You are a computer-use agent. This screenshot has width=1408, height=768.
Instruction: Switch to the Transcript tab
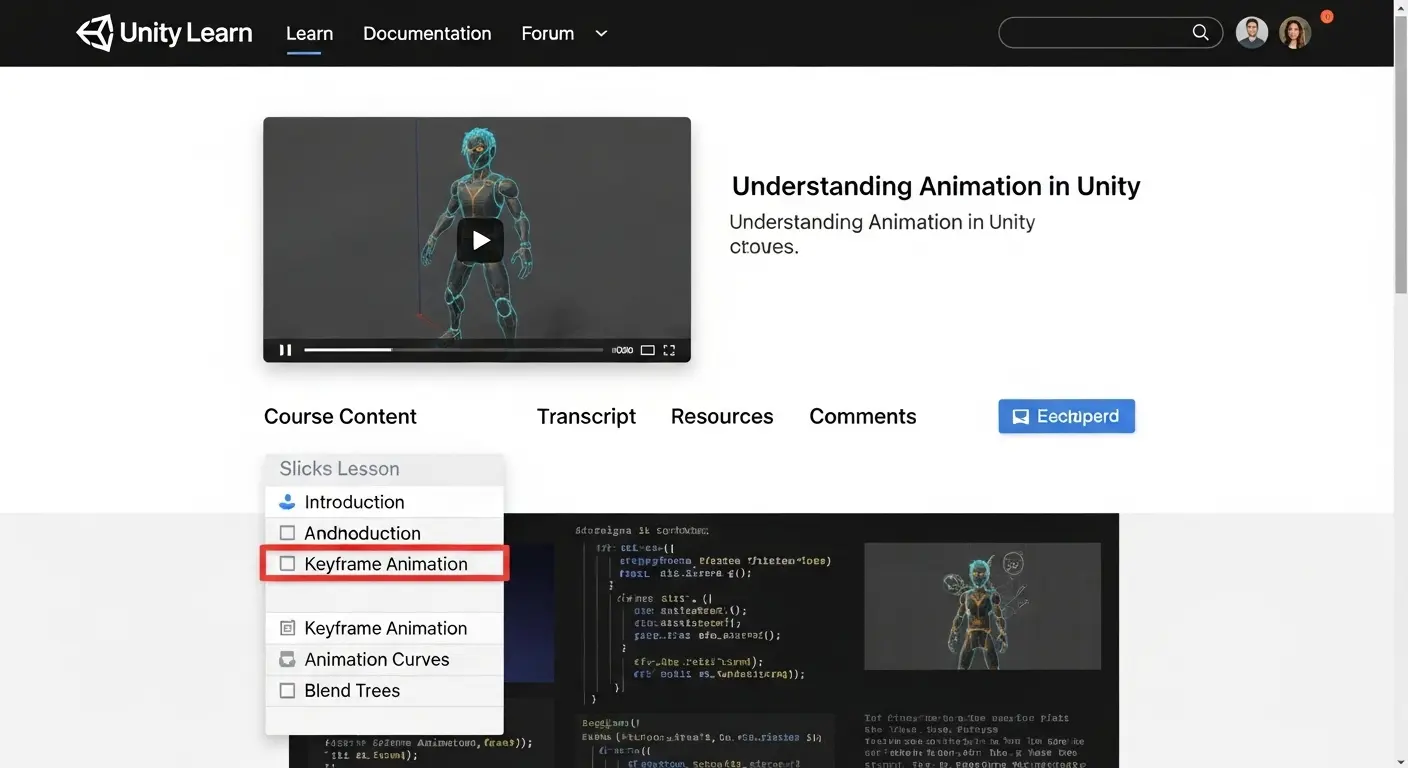click(x=586, y=416)
